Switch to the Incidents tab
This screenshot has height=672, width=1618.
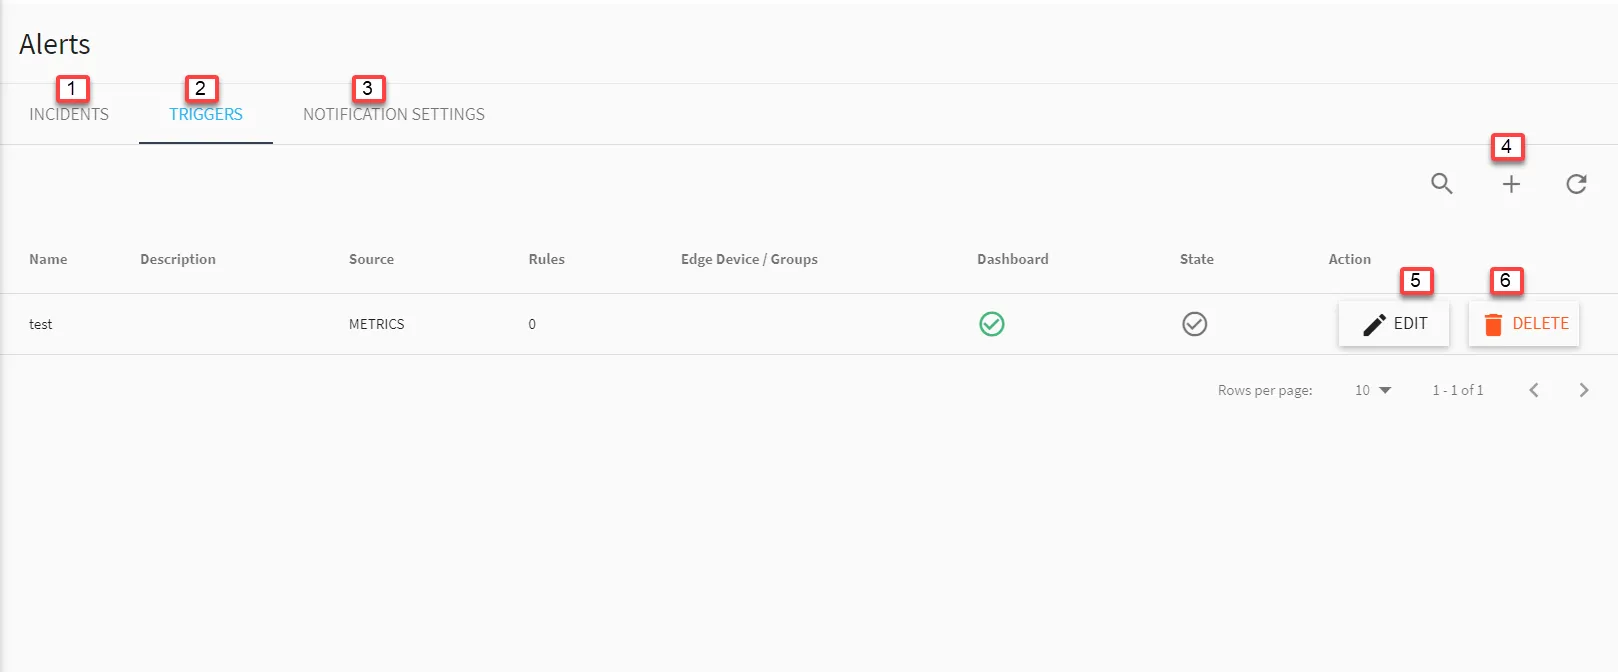point(69,114)
